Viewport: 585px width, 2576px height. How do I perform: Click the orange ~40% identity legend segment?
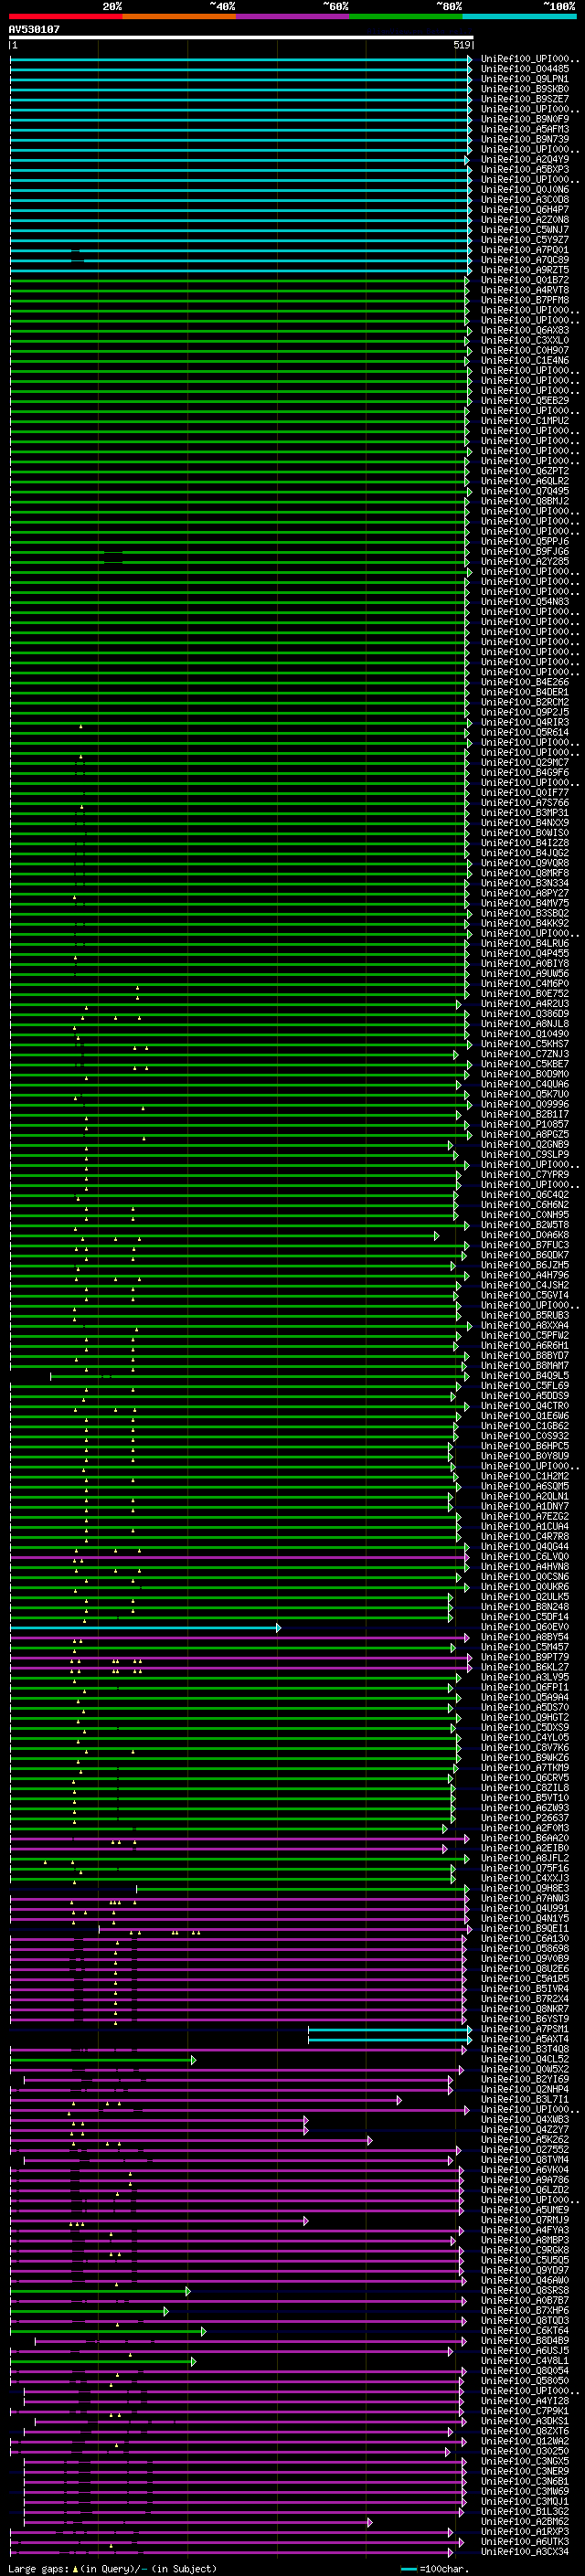179,16
